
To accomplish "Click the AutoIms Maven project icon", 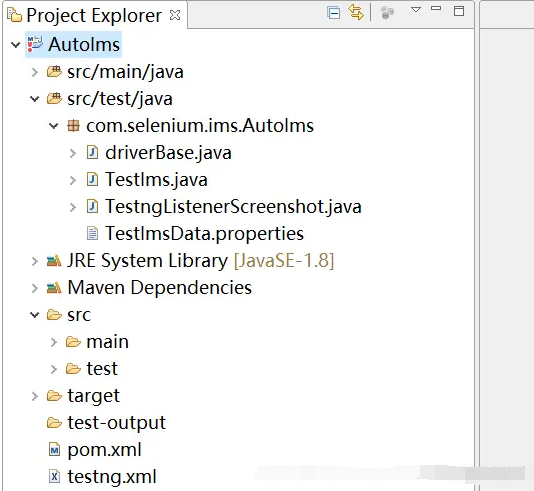I will pos(35,44).
